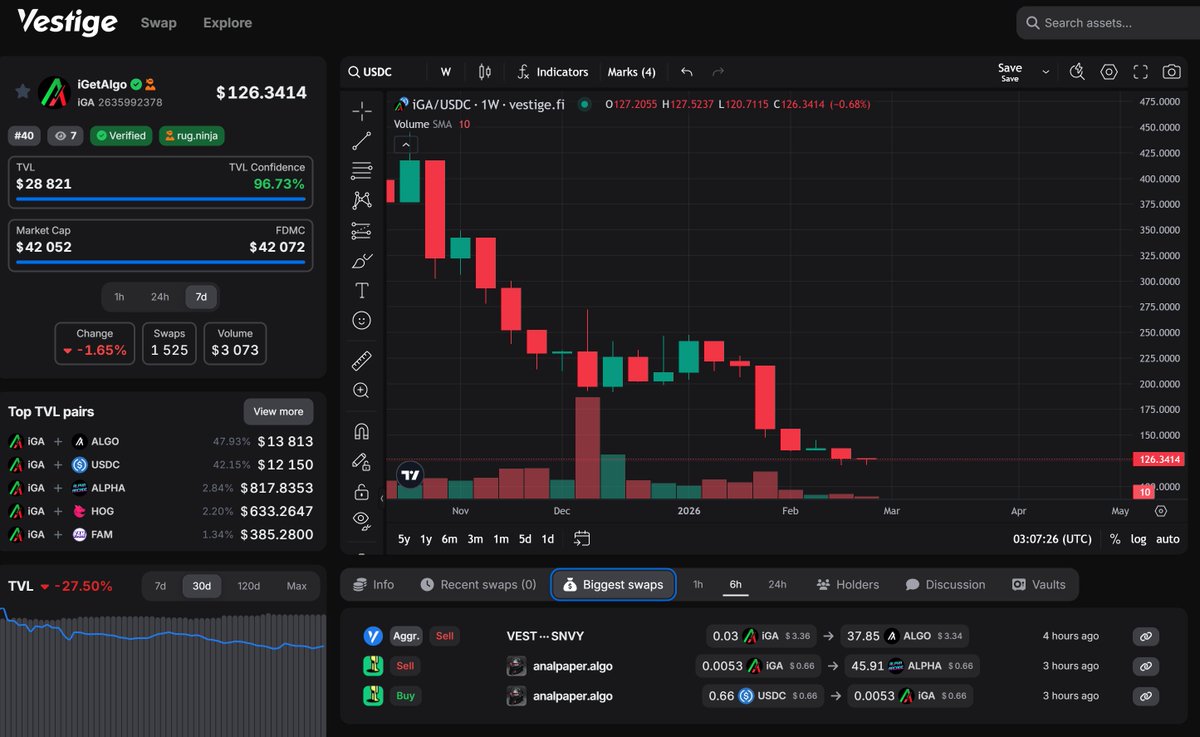The height and width of the screenshot is (737, 1200).
Task: Open the Indicators menu
Action: (552, 72)
